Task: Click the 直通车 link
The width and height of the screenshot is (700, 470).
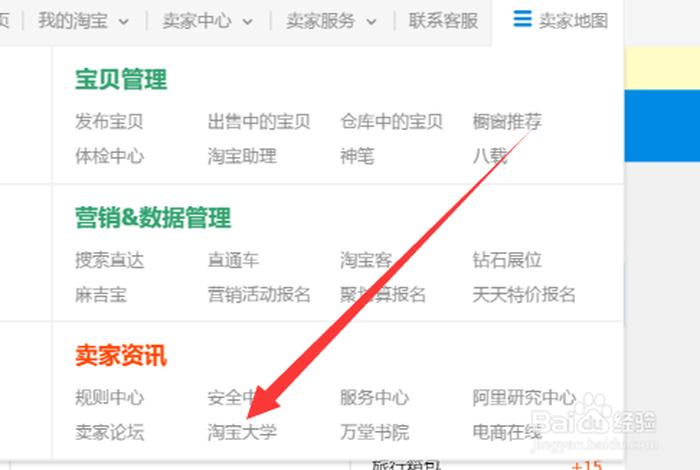Action: (x=233, y=260)
